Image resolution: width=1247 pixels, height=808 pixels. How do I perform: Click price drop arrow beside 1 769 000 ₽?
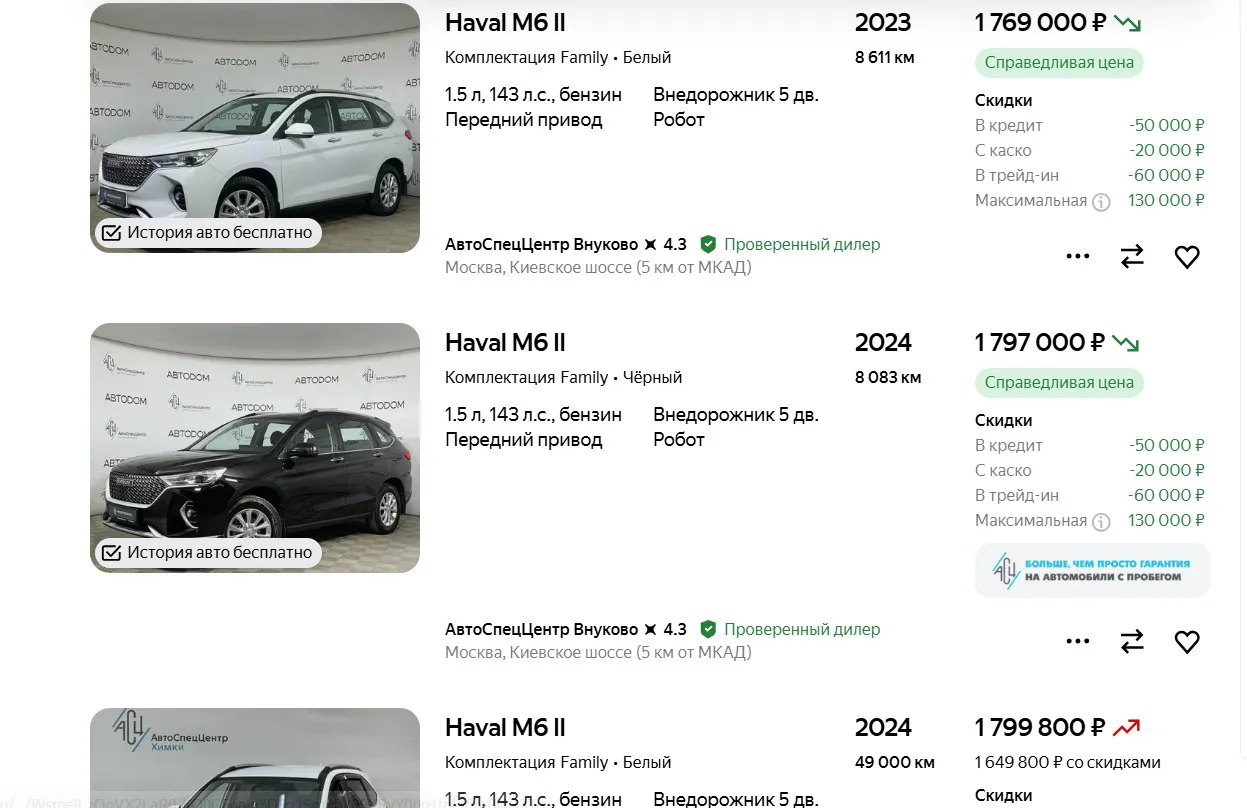pos(1127,23)
